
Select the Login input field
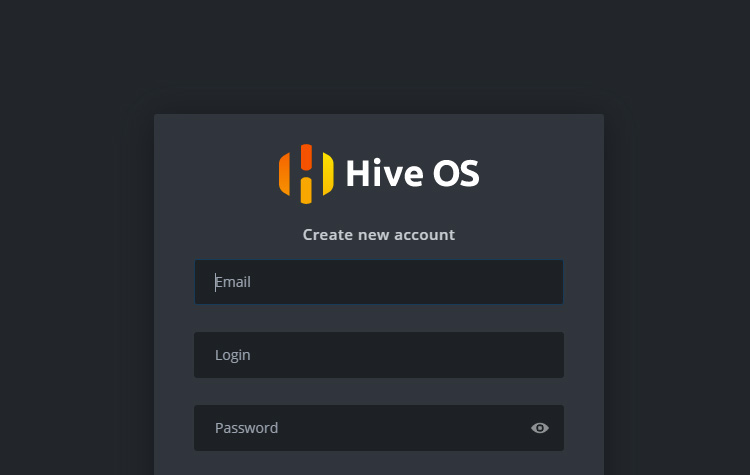(x=379, y=355)
